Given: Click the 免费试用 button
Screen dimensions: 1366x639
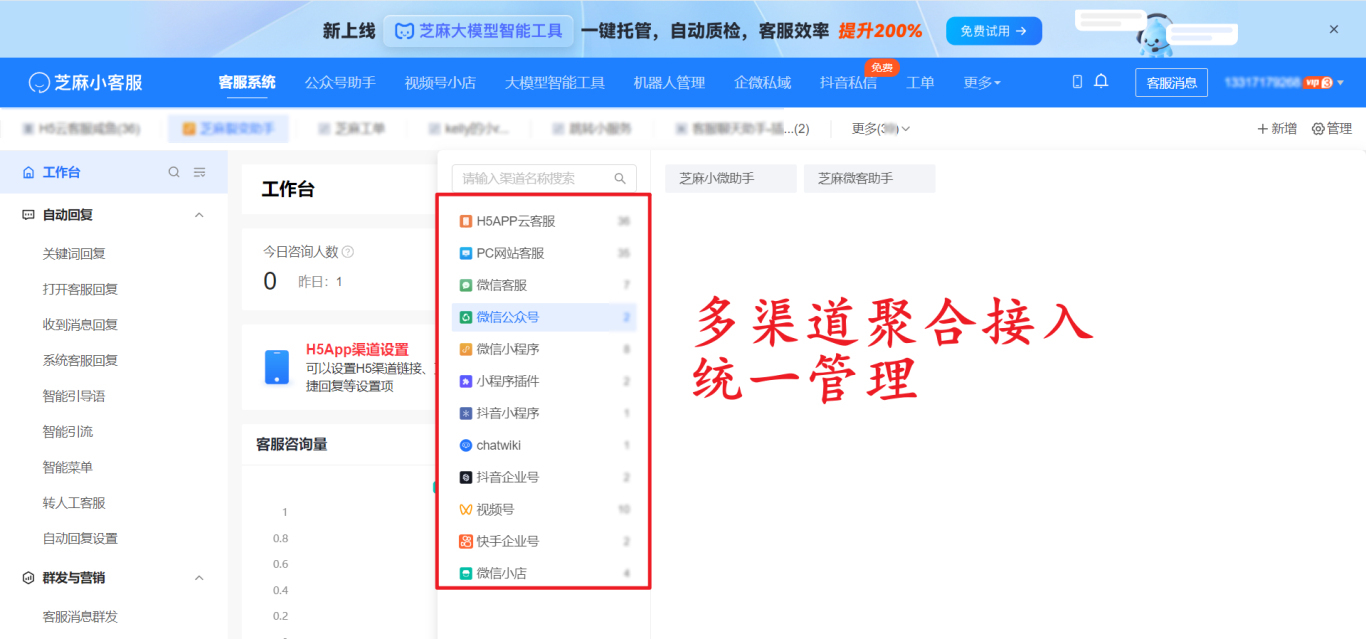Looking at the screenshot, I should pyautogui.click(x=993, y=31).
